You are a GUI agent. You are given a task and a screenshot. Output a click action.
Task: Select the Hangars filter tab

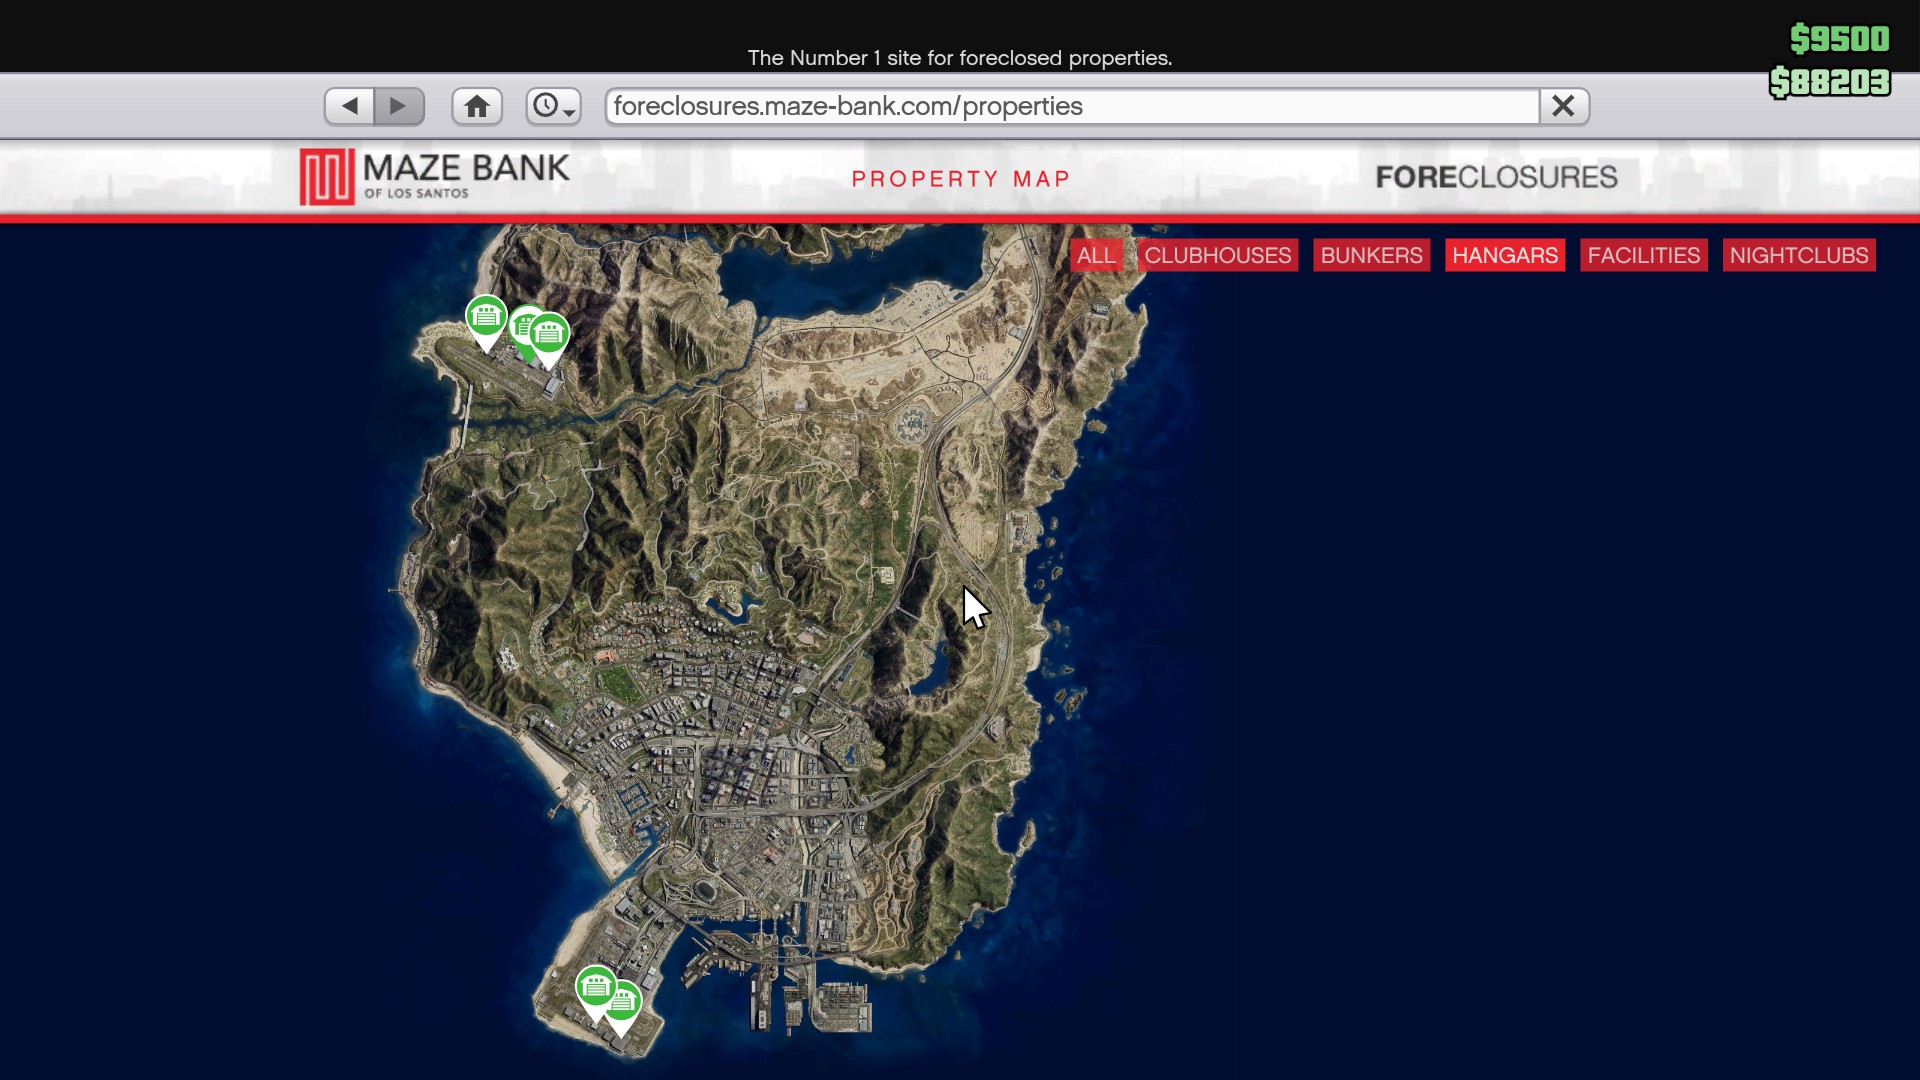tap(1504, 255)
